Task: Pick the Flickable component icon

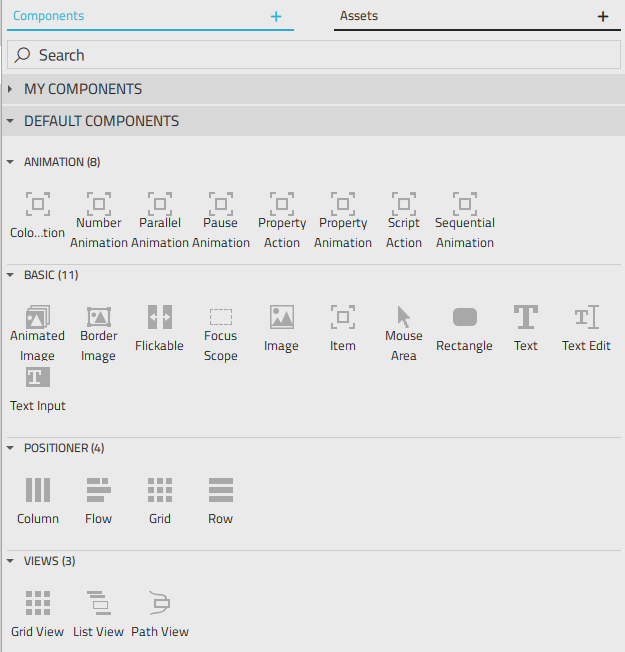Action: pyautogui.click(x=160, y=318)
